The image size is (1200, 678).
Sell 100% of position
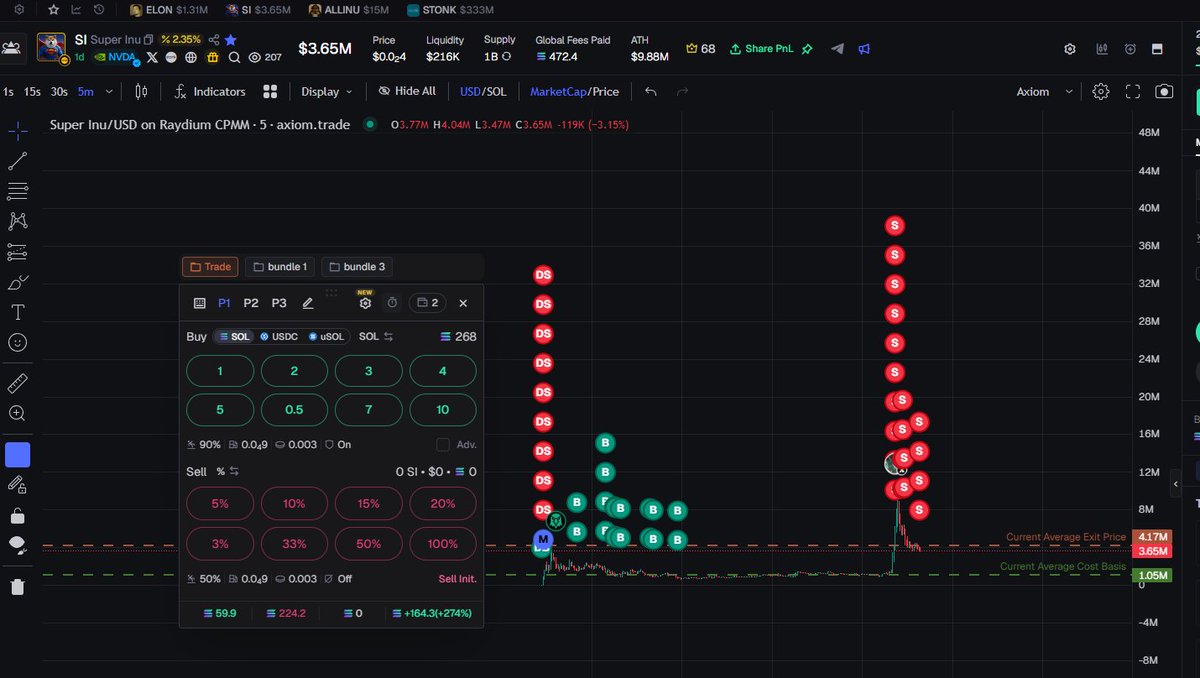point(443,543)
